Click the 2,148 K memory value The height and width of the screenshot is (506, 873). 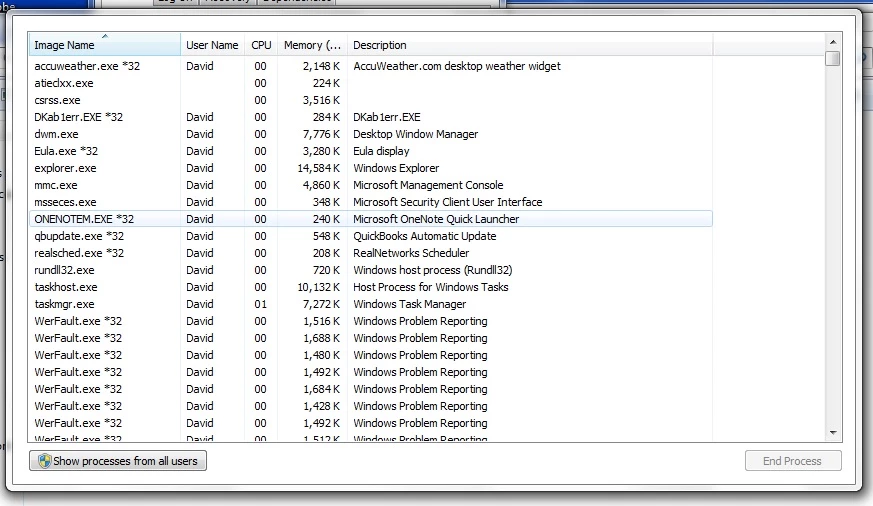coord(321,66)
